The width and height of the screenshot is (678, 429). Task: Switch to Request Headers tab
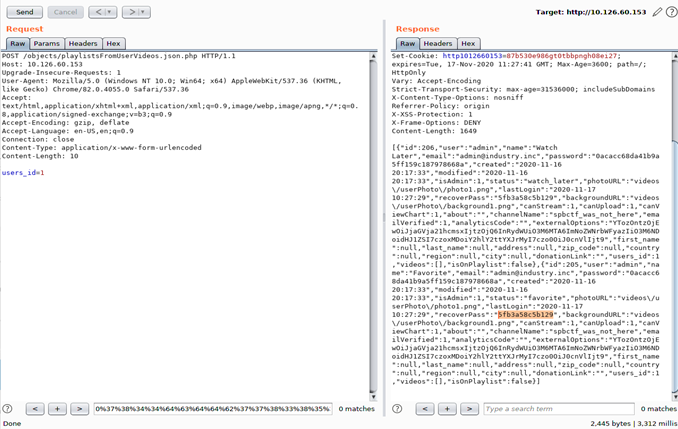click(83, 43)
